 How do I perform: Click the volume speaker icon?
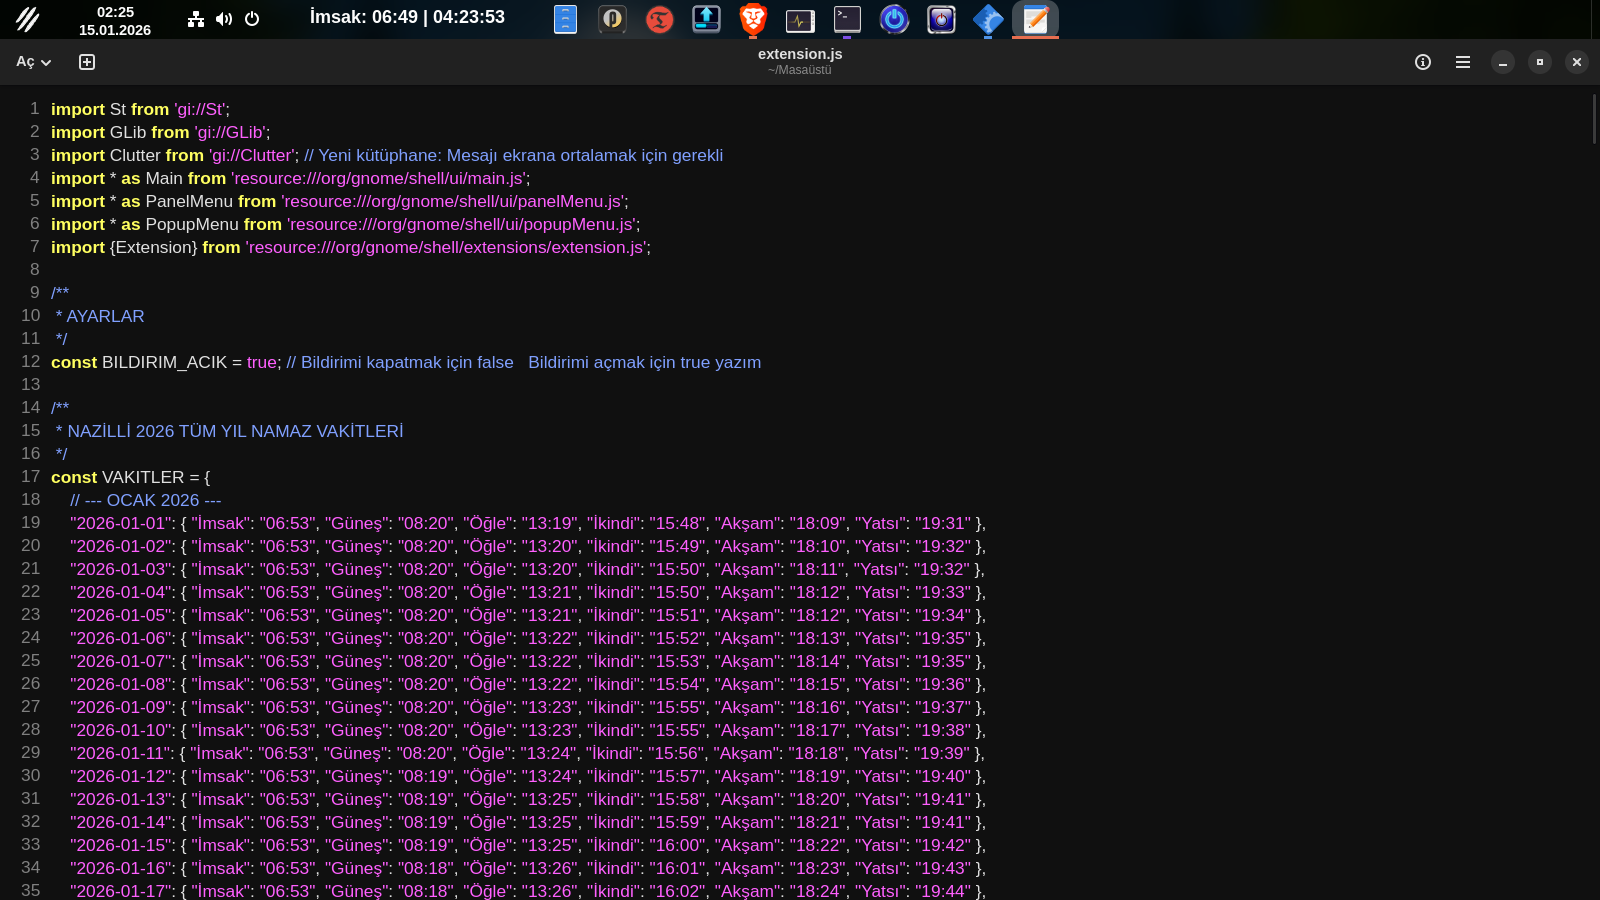tap(224, 19)
